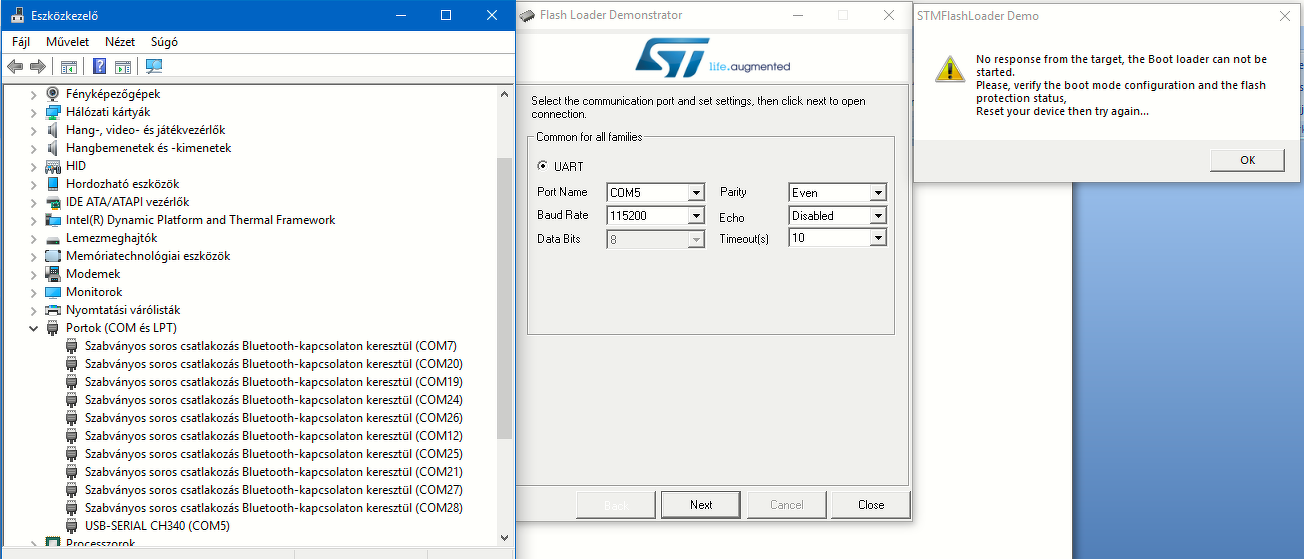Select the Bluetooth serial port (COM27) entry
This screenshot has width=1304, height=559.
tap(273, 490)
